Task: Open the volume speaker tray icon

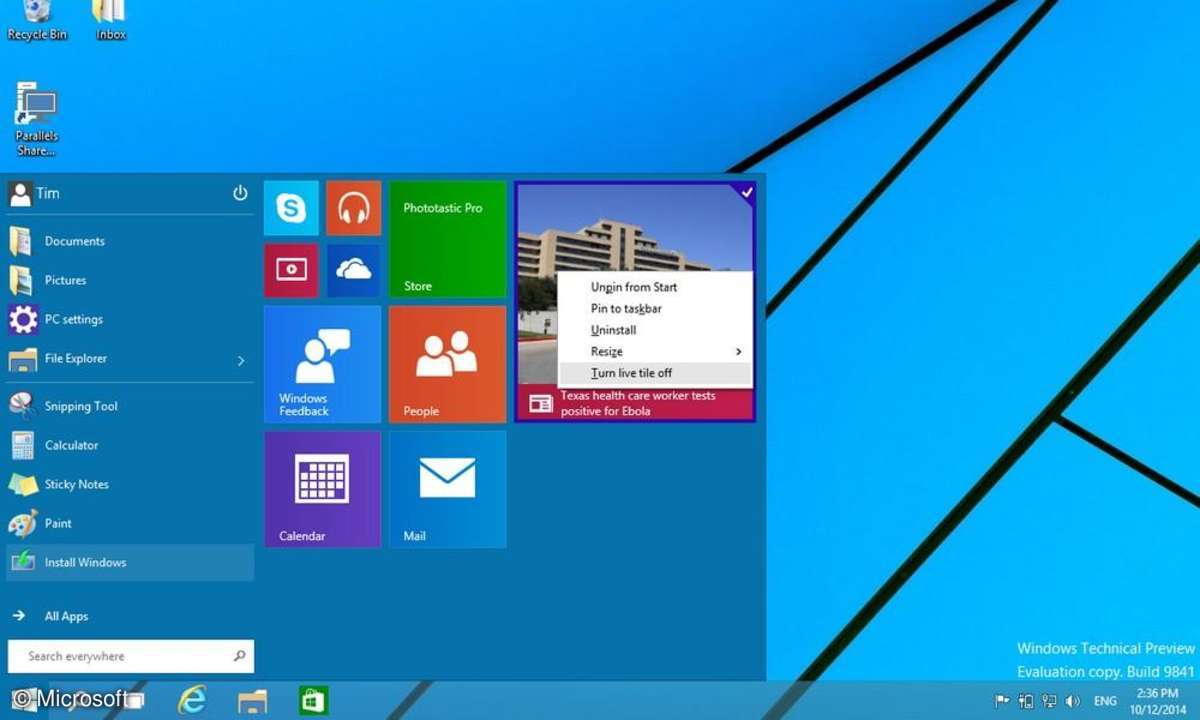Action: [1074, 700]
